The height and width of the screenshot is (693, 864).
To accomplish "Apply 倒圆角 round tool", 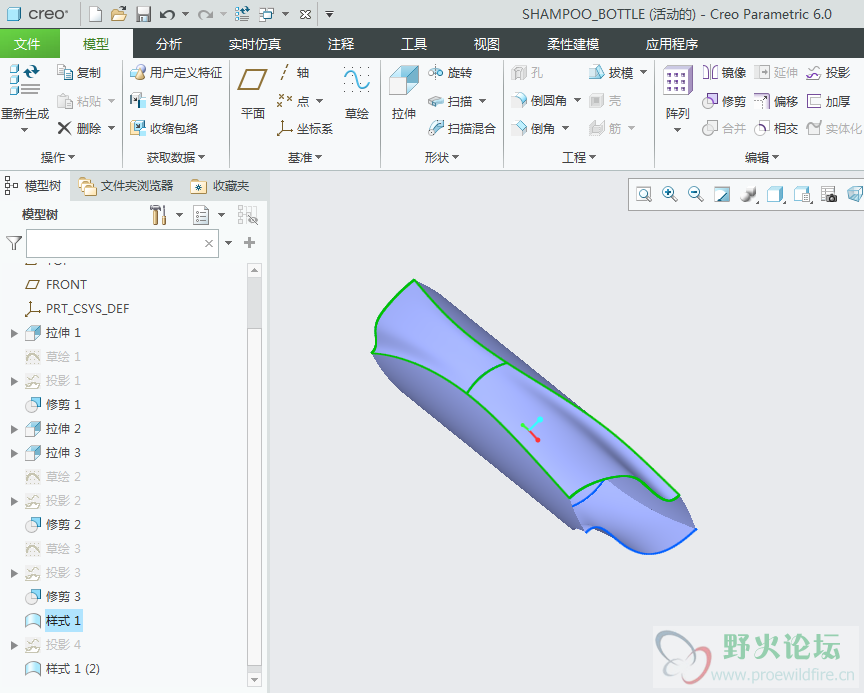I will (539, 100).
